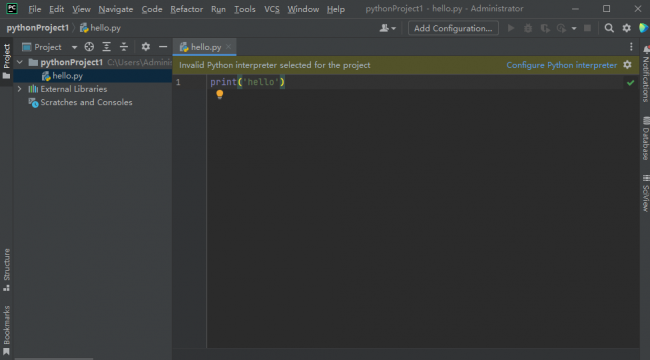Click inside print('hello') code line
This screenshot has width=650, height=360.
(247, 82)
